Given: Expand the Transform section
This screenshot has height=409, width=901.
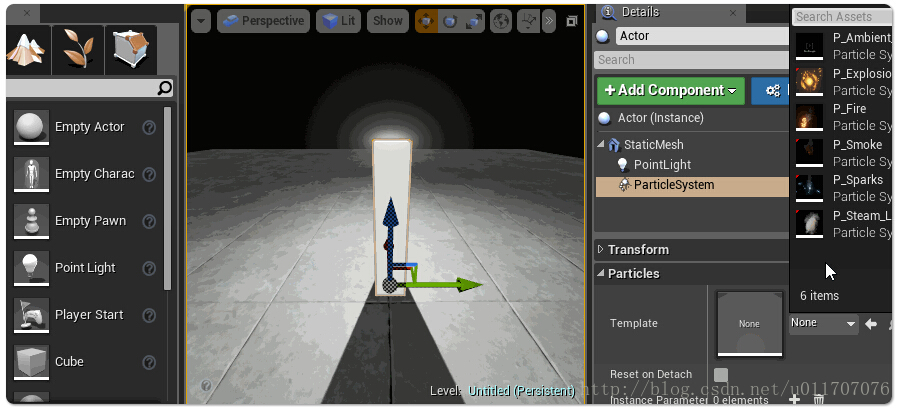Looking at the screenshot, I should click(x=601, y=249).
